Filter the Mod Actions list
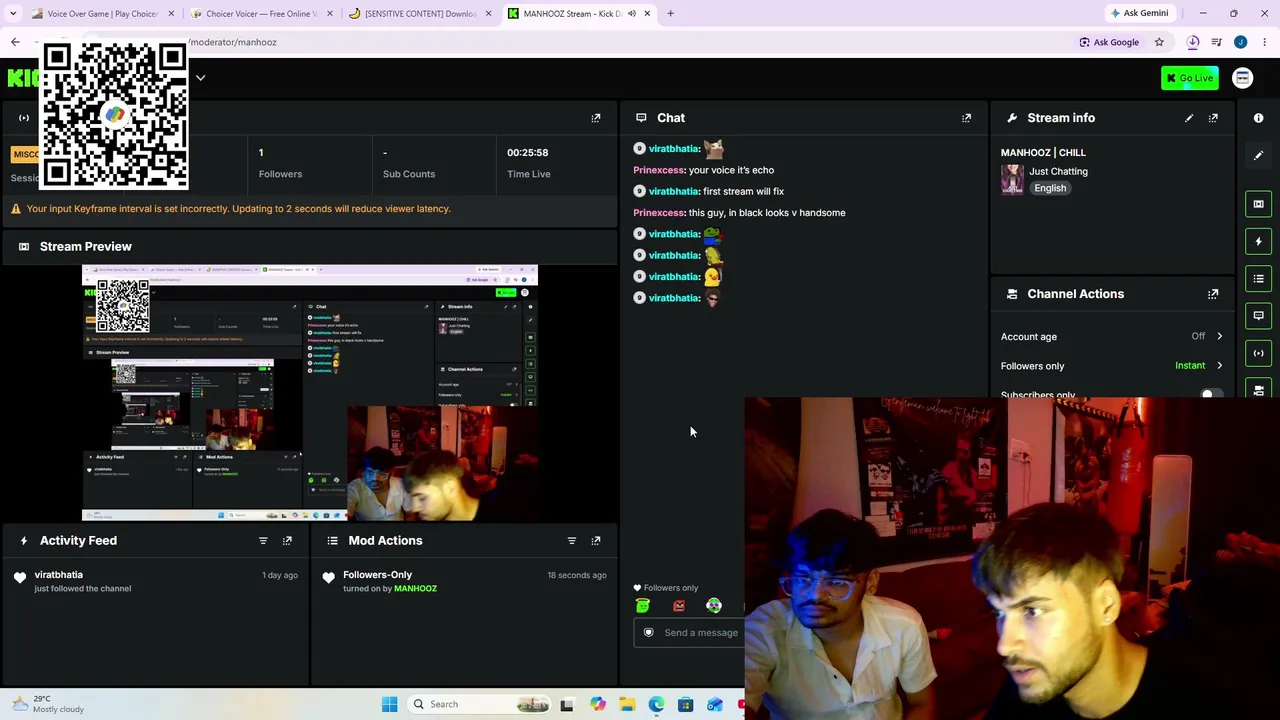1280x720 pixels. [572, 541]
